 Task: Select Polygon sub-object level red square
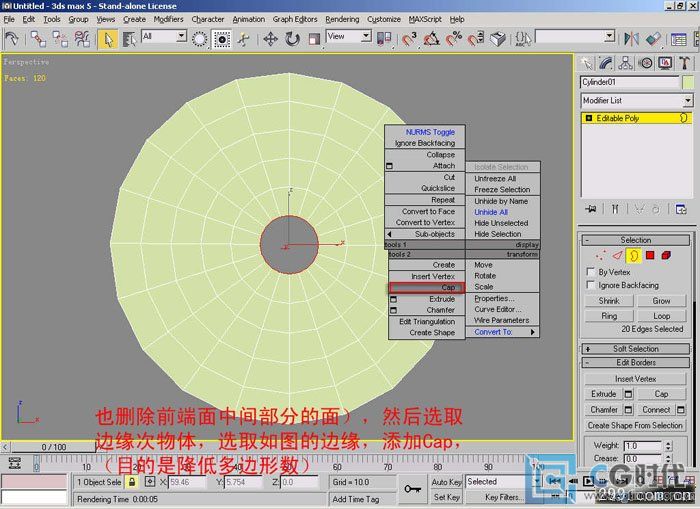[650, 255]
